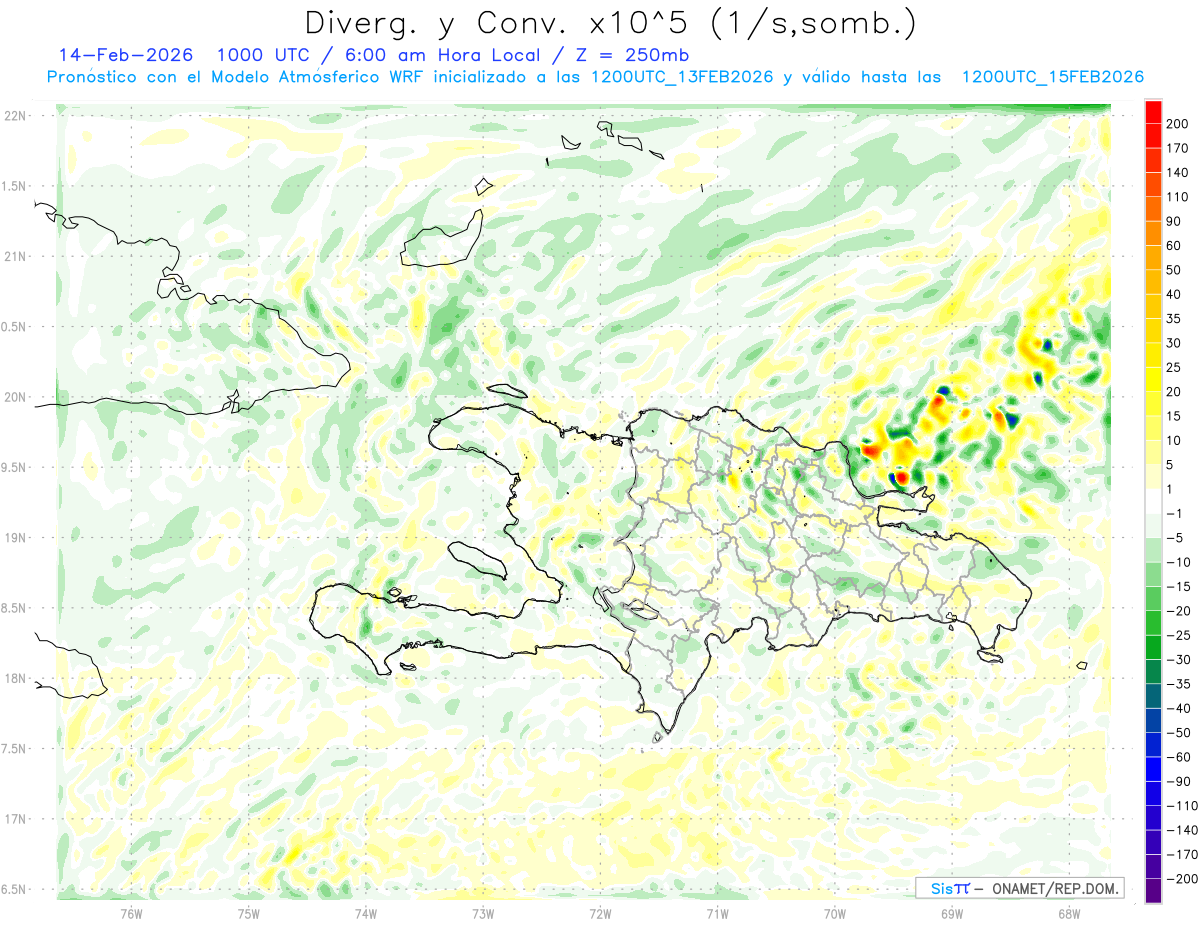The height and width of the screenshot is (927, 1200).
Task: Click the '20N' latitude label
Action: point(15,397)
